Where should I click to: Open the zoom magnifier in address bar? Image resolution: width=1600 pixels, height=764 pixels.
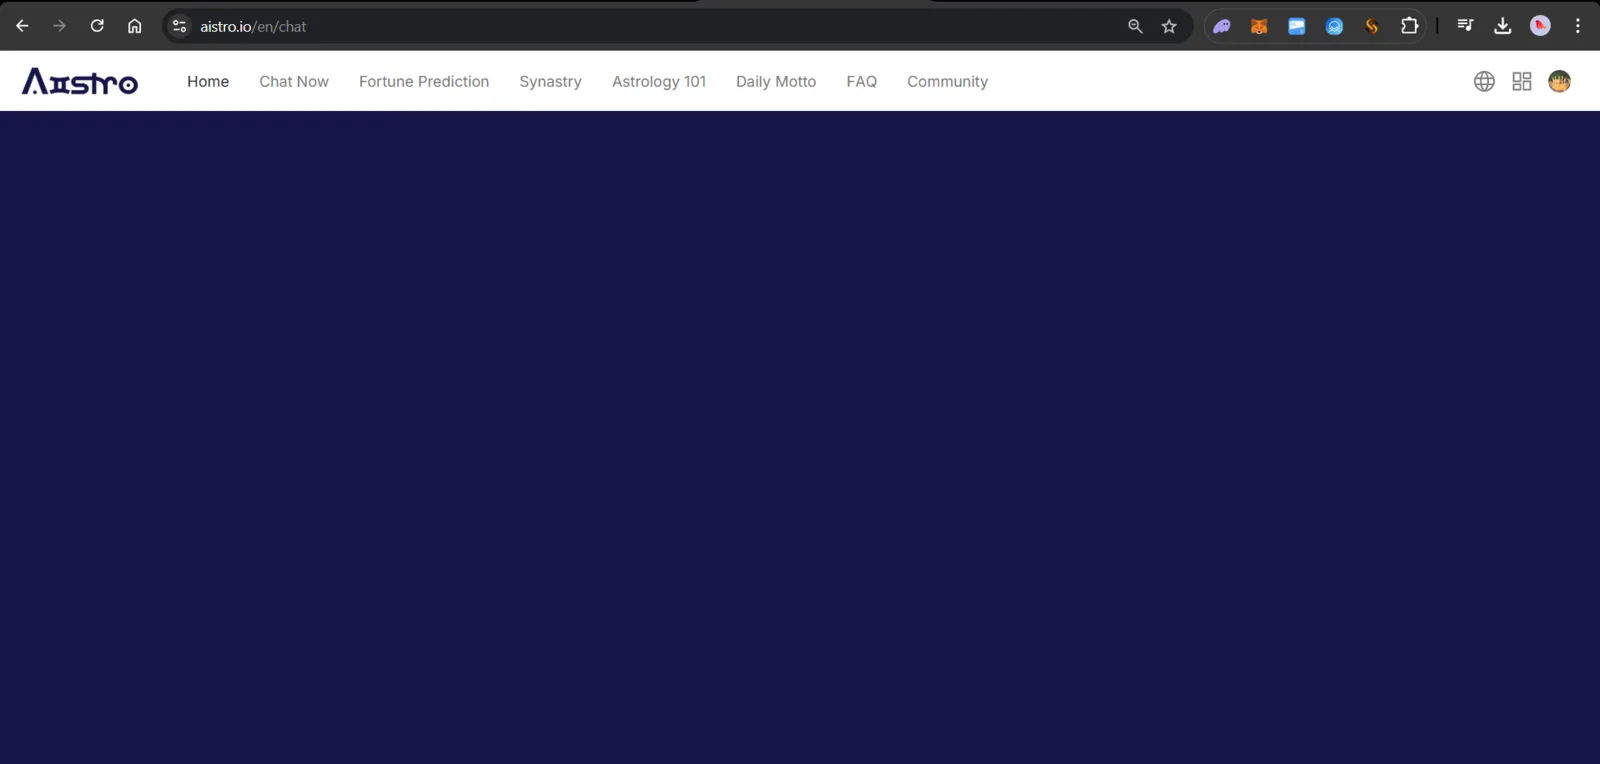click(1135, 26)
